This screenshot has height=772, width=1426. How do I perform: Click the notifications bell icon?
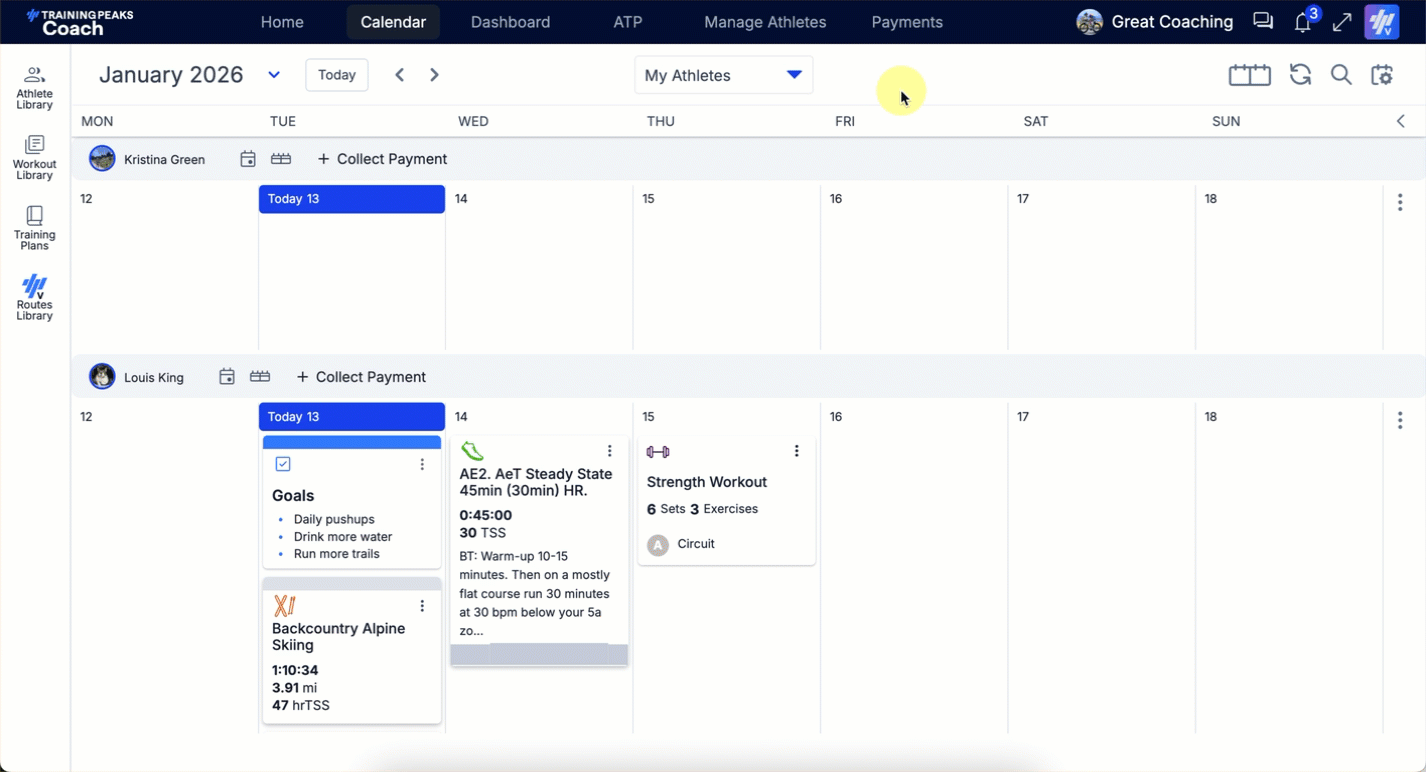point(1302,22)
